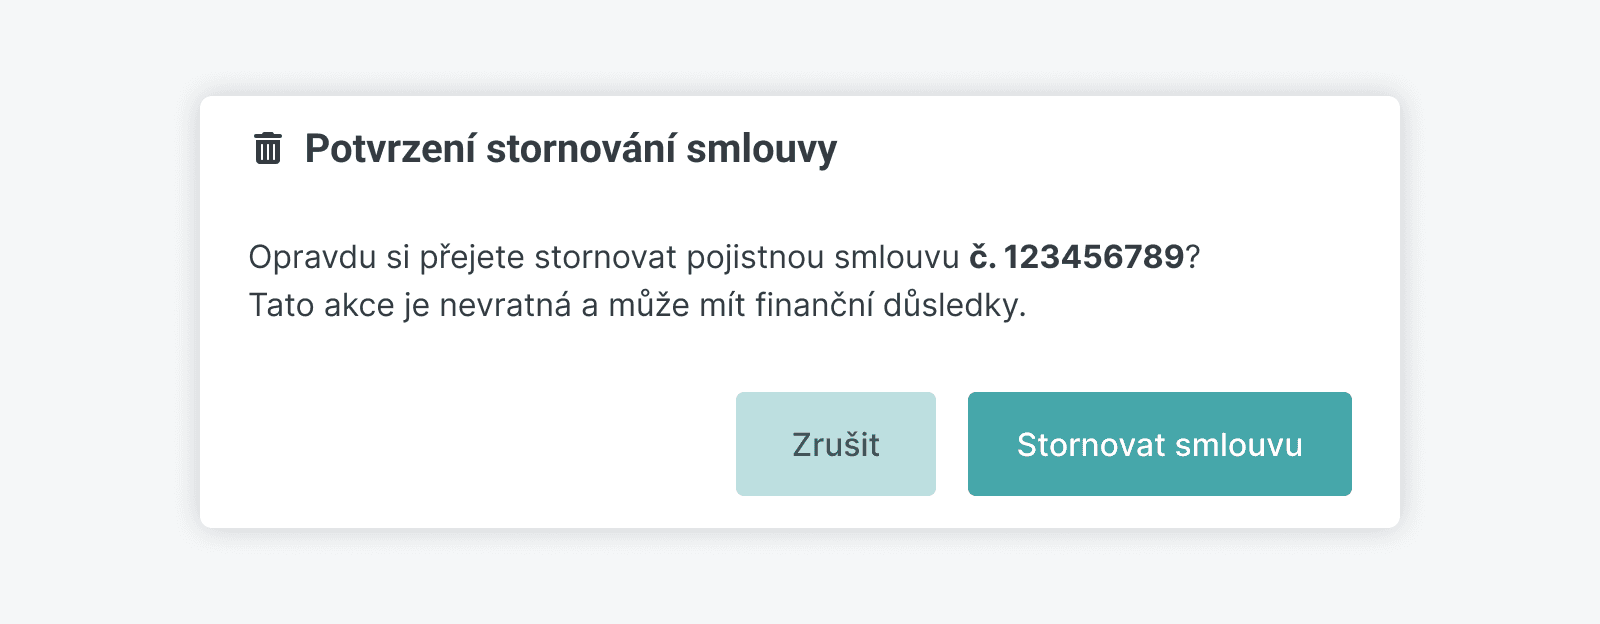Click the question mark after contract number
Image resolution: width=1600 pixels, height=624 pixels.
(1193, 257)
